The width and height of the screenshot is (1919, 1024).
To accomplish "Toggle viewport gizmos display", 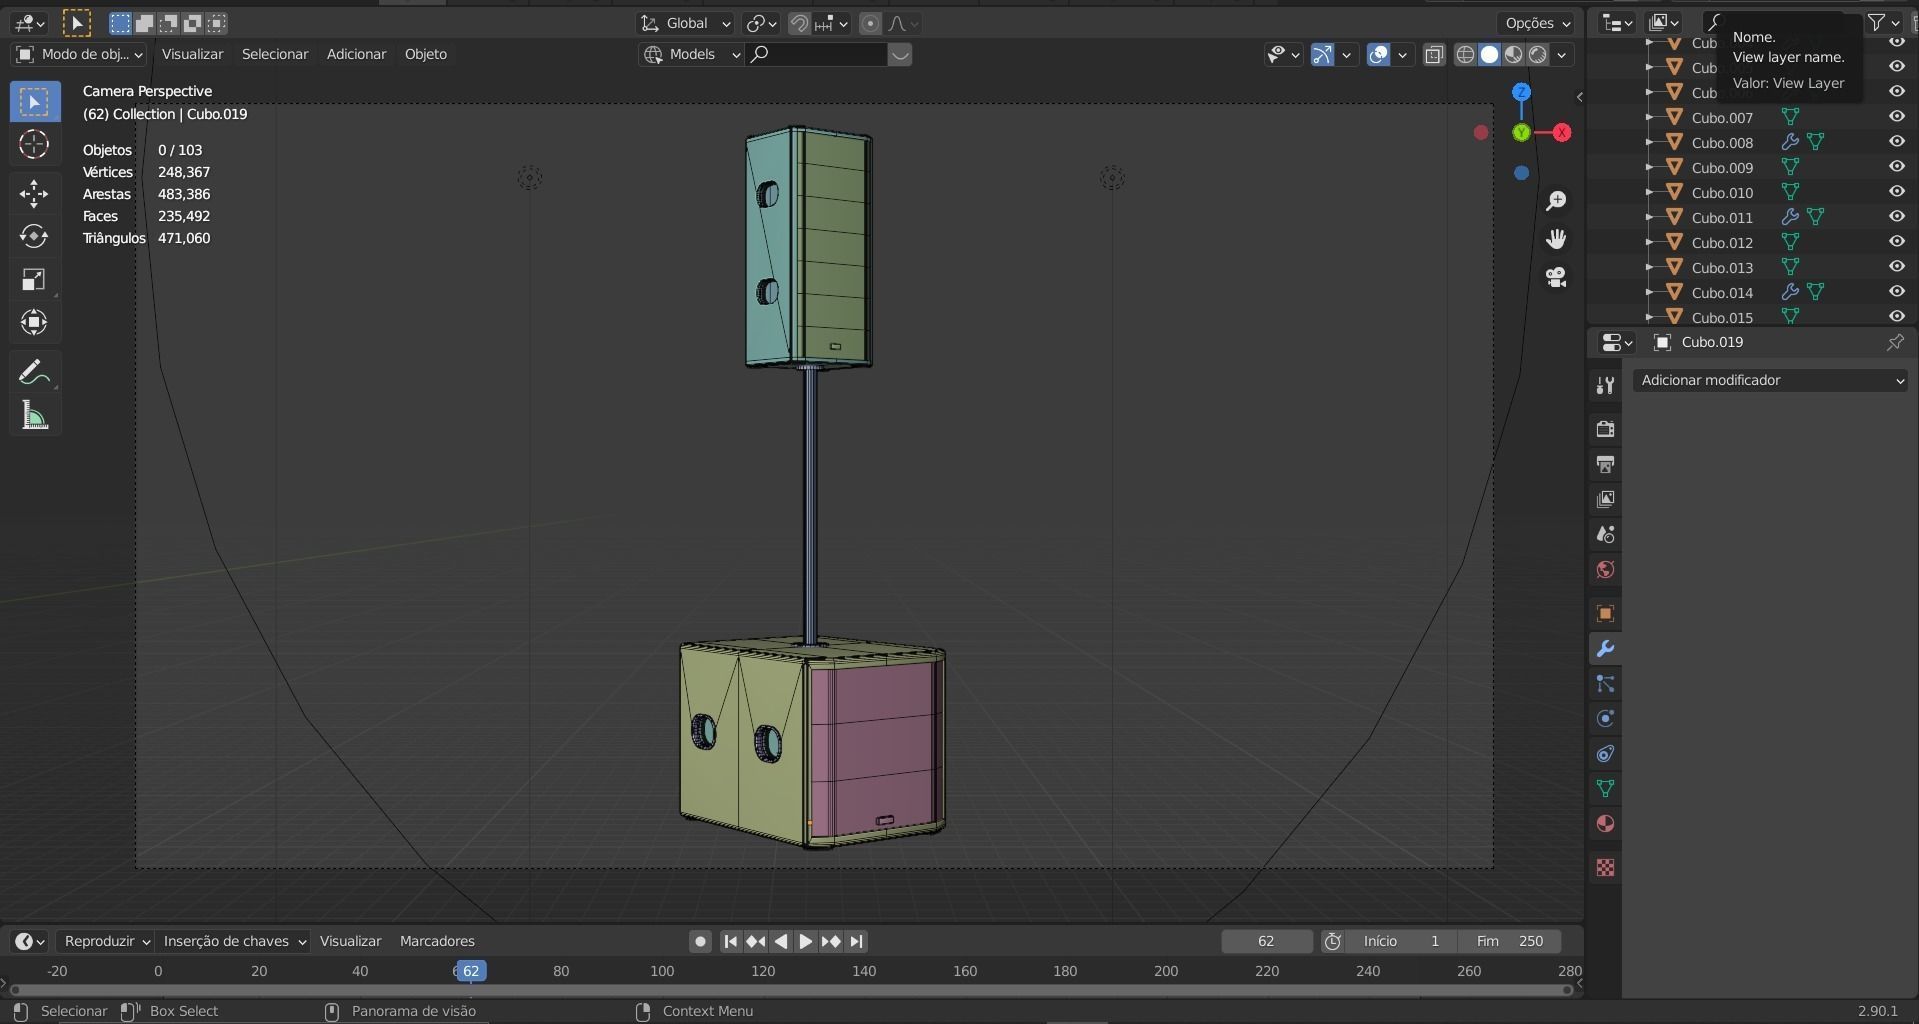I will click(x=1322, y=54).
